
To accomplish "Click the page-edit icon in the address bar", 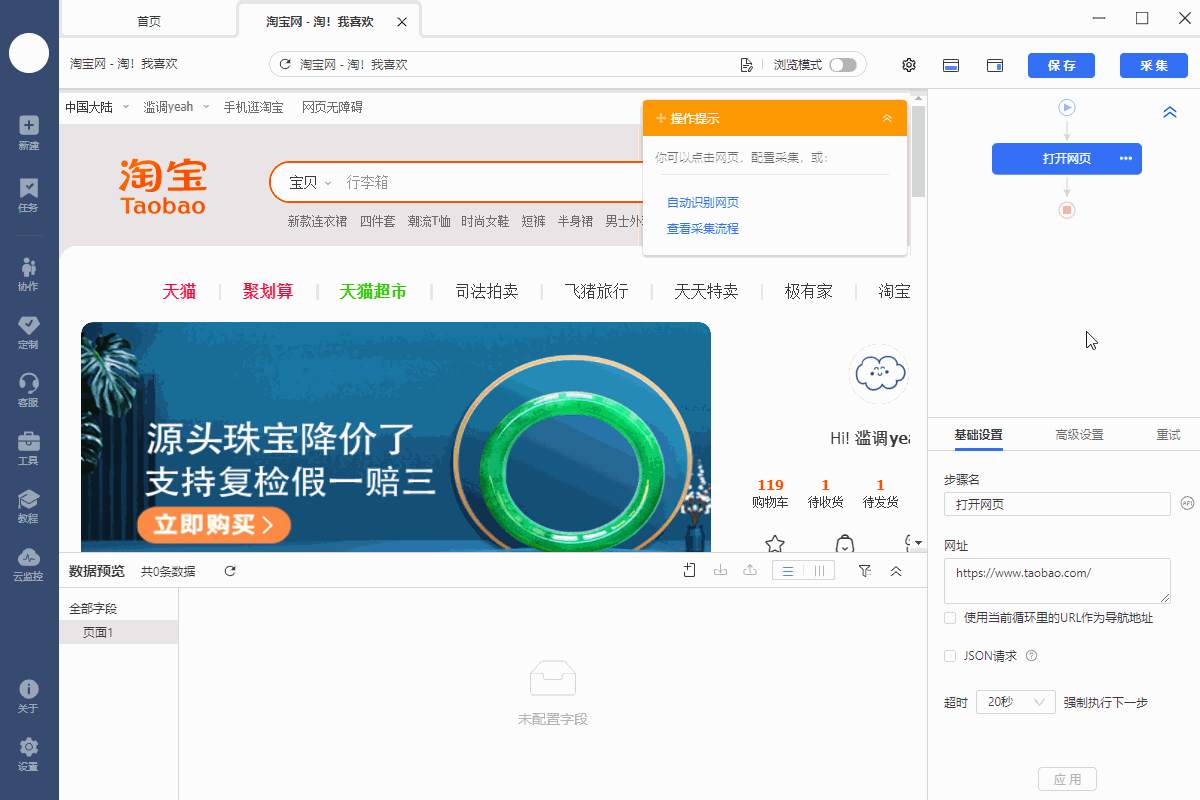I will (746, 65).
